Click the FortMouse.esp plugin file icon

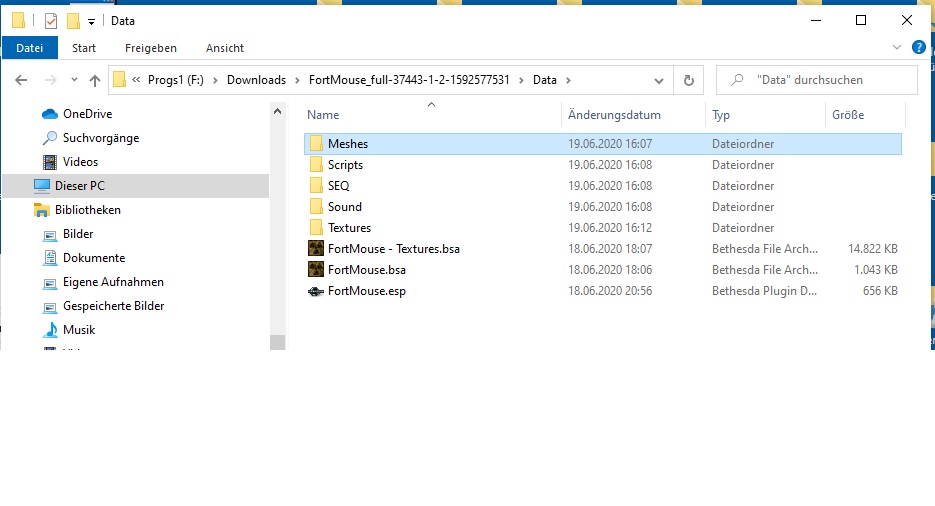(x=316, y=291)
